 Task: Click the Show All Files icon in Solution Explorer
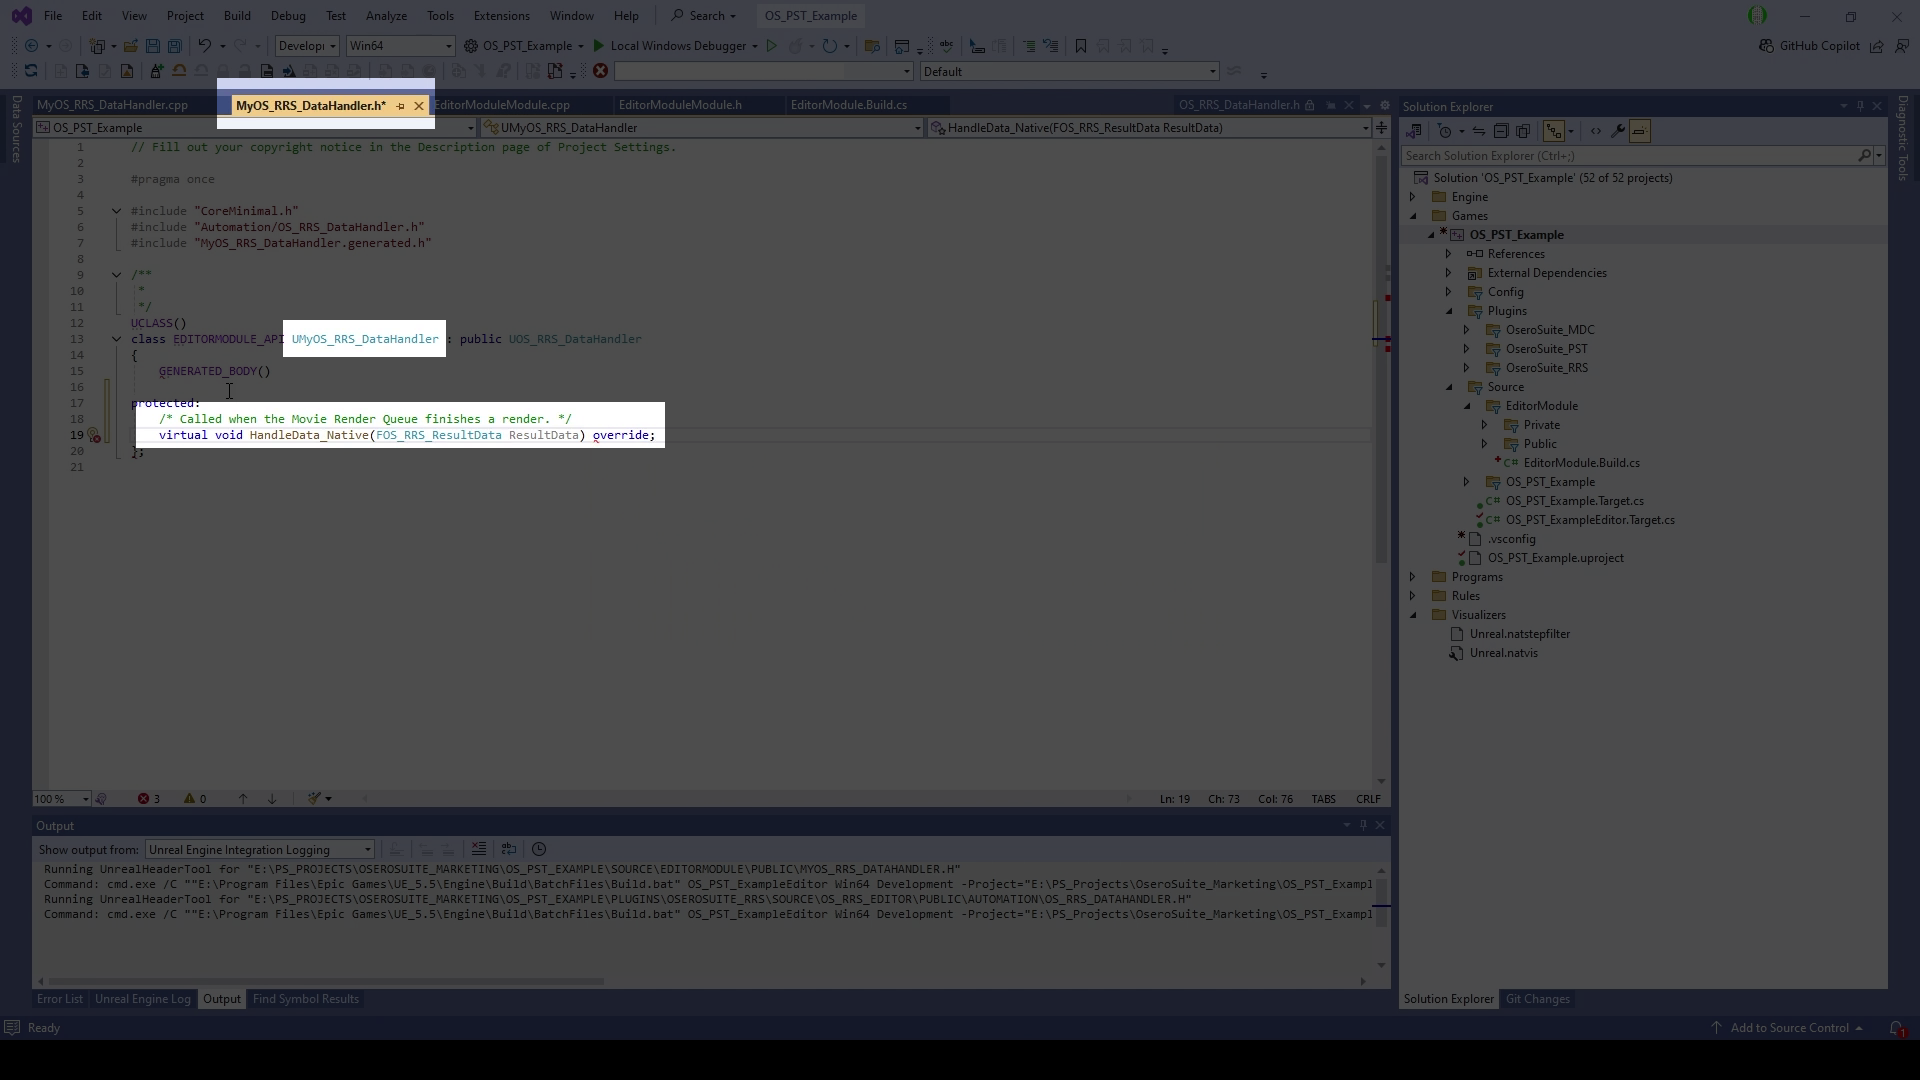1523,131
